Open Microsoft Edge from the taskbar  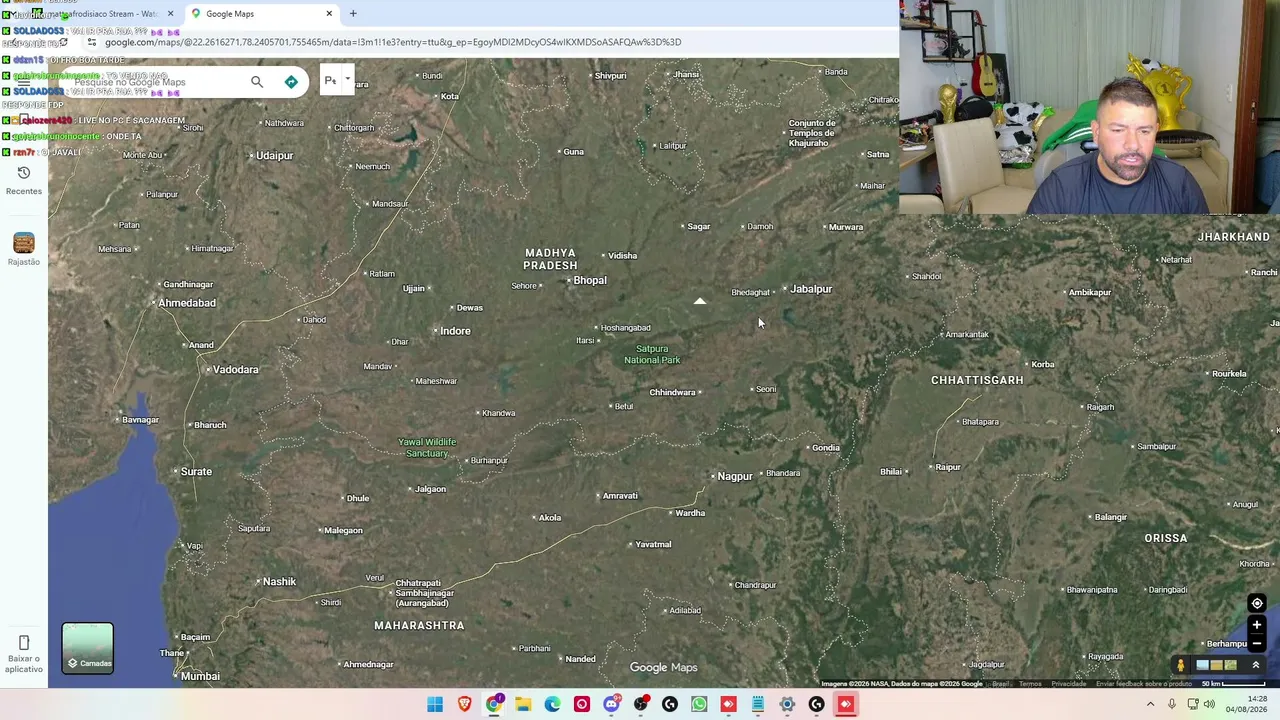tap(552, 704)
